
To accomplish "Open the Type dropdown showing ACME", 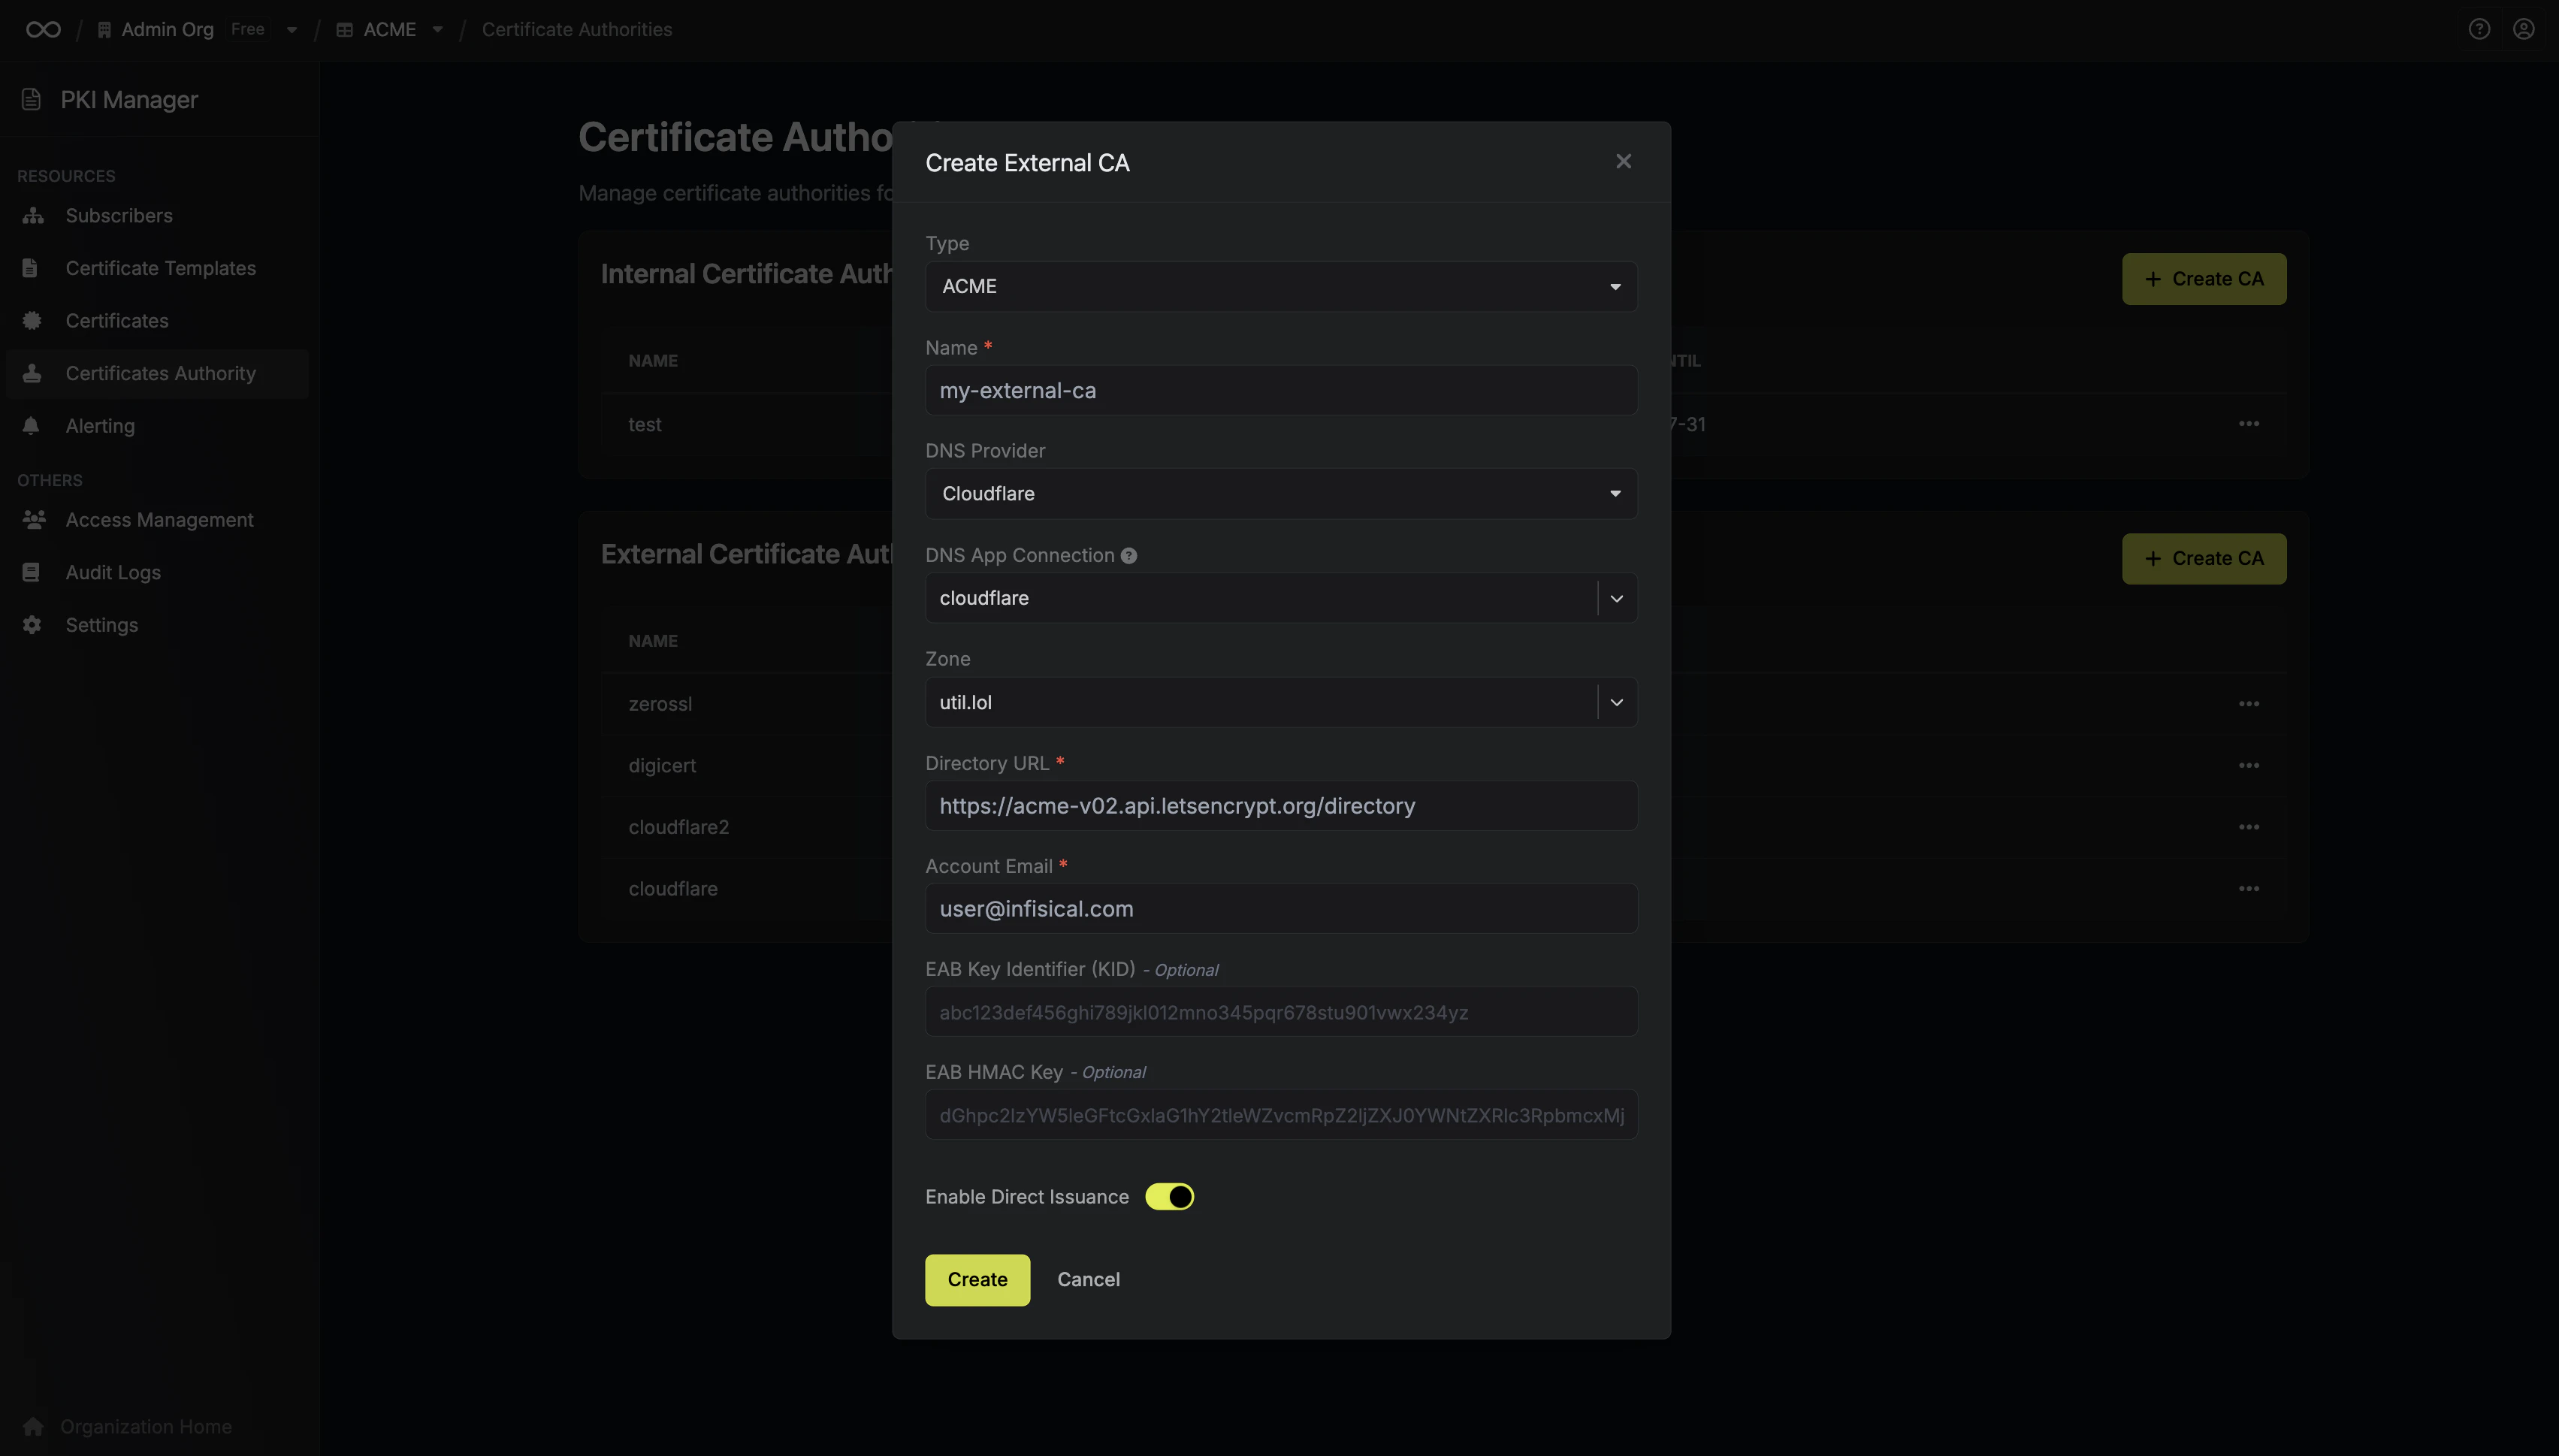I will (1281, 286).
